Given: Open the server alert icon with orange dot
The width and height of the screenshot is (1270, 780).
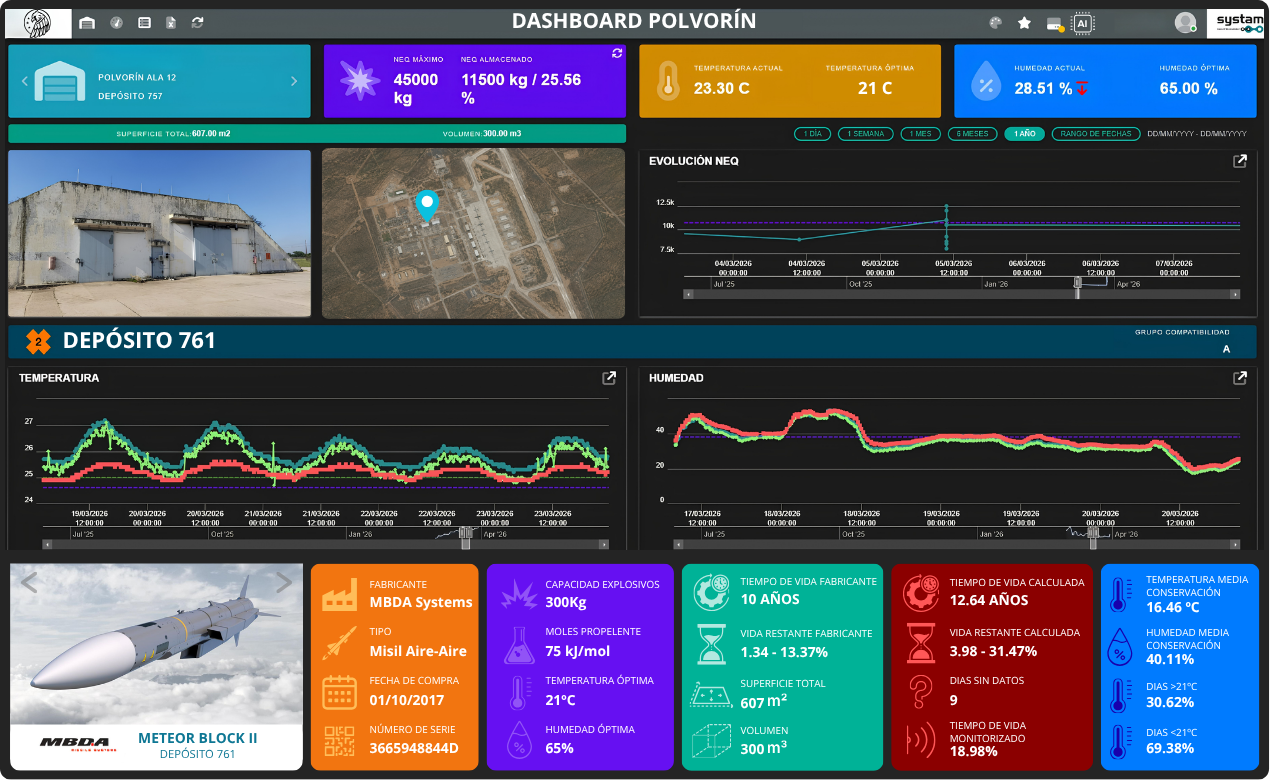Looking at the screenshot, I should 1055,24.
